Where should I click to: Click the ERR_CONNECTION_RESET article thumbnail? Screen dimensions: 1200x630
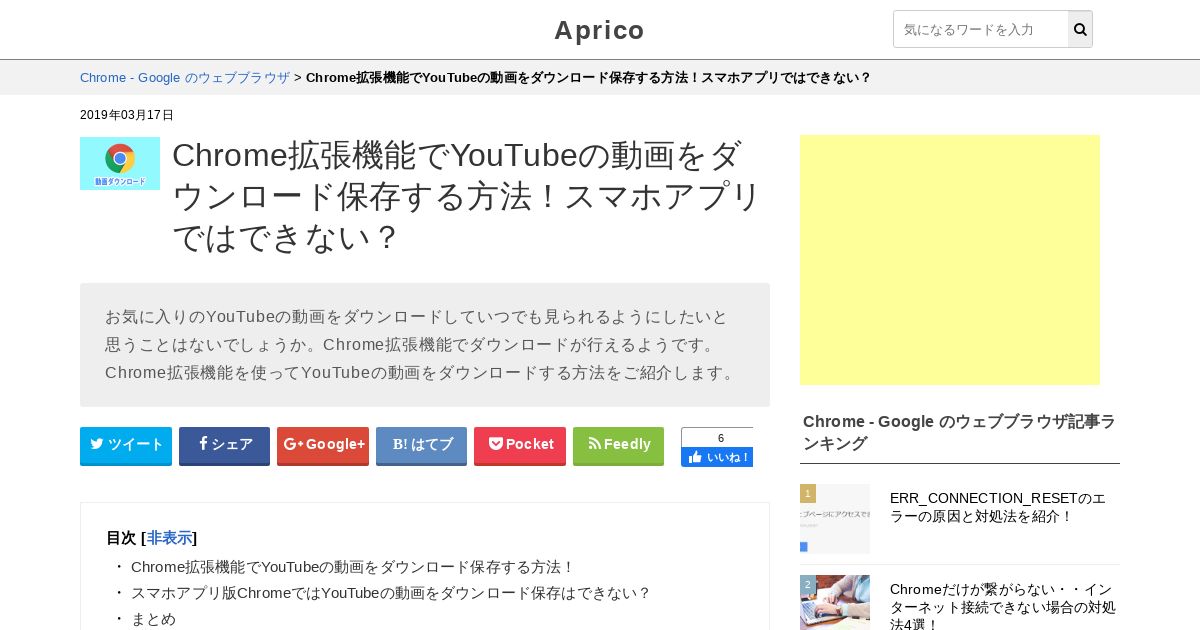(835, 519)
